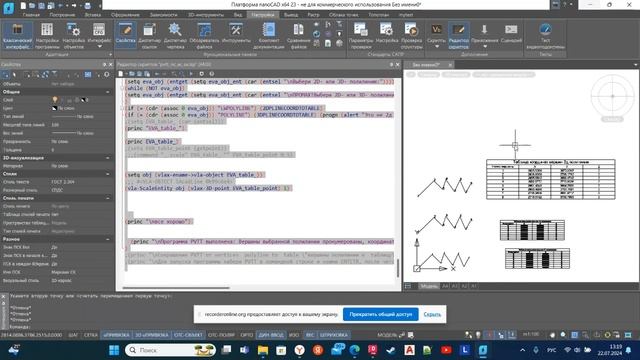This screenshot has height=360, width=640.
Task: Expand the Скрипты dropdown in ribbon
Action: 436,47
